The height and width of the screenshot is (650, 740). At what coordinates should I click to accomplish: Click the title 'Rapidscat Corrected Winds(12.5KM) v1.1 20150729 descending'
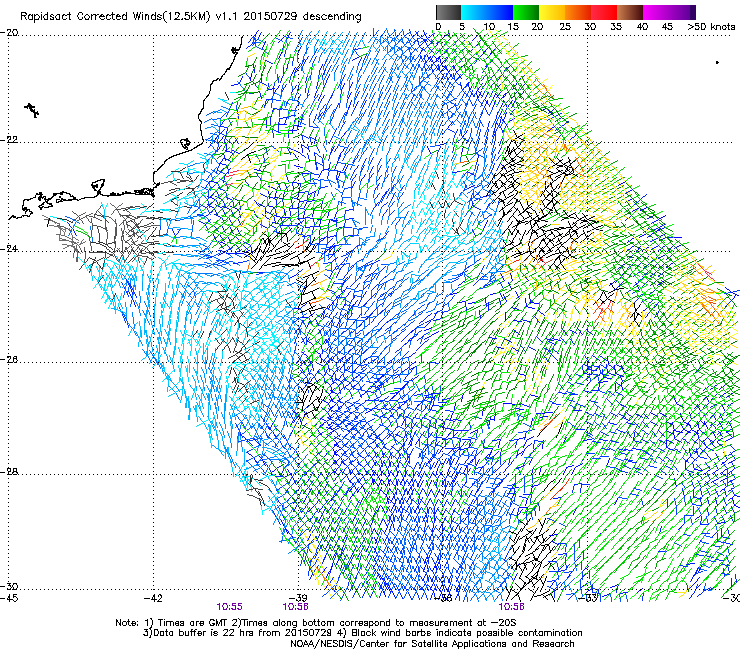191,17
